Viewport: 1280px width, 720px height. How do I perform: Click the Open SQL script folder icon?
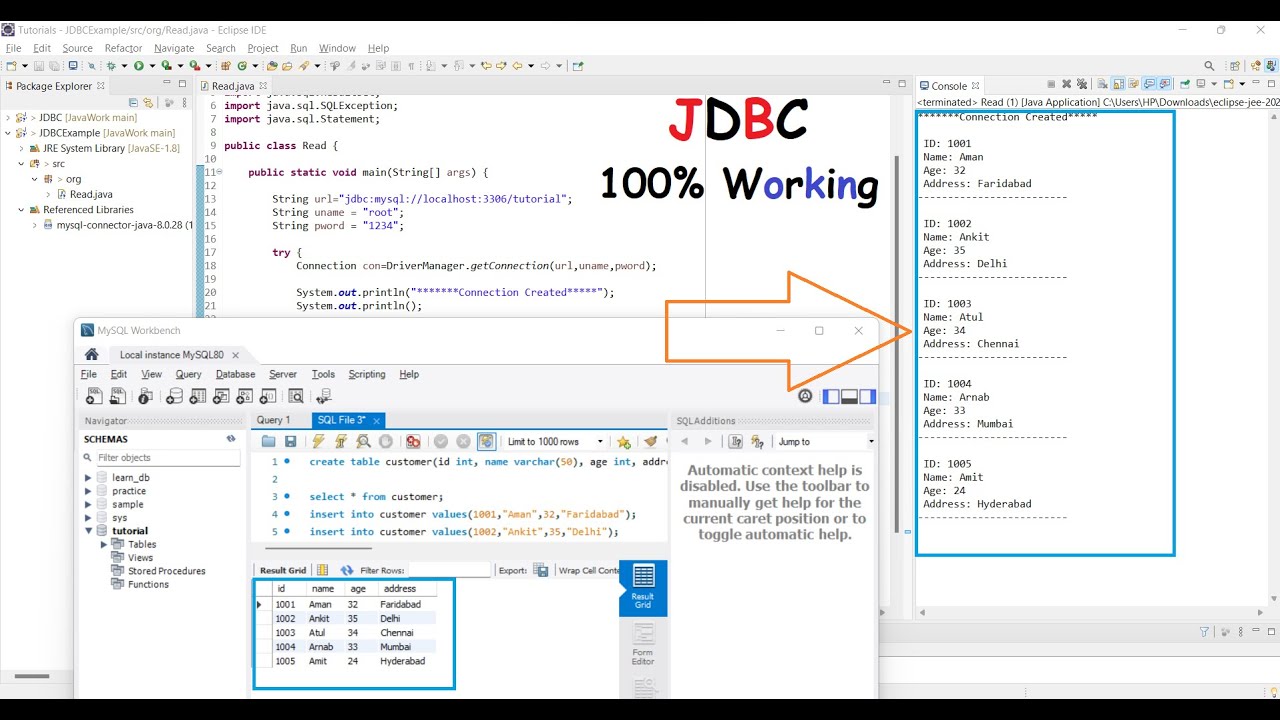click(x=268, y=441)
